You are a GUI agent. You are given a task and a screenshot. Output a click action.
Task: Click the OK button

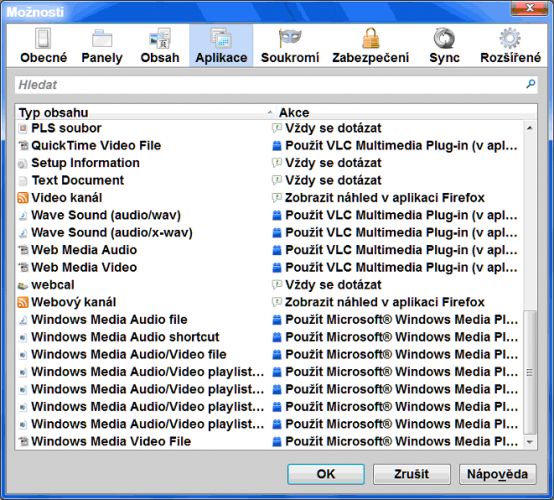pos(326,474)
